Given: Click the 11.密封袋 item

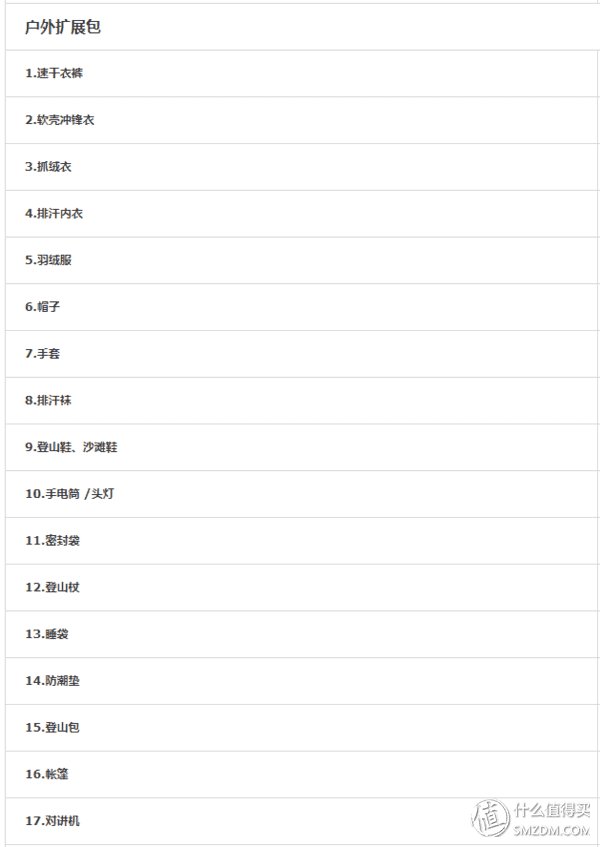Looking at the screenshot, I should click(x=302, y=541).
